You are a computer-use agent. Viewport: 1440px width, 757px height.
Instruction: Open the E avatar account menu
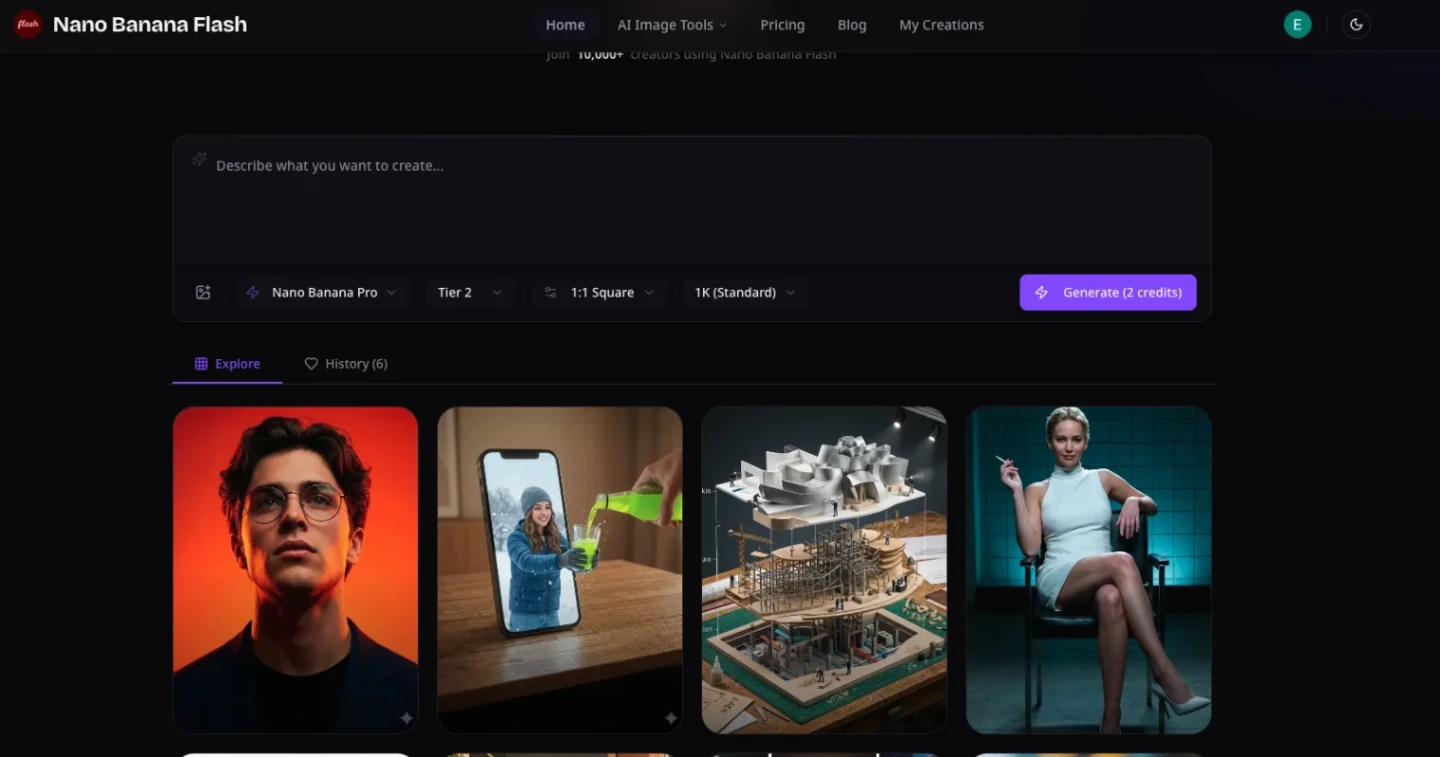(x=1297, y=23)
